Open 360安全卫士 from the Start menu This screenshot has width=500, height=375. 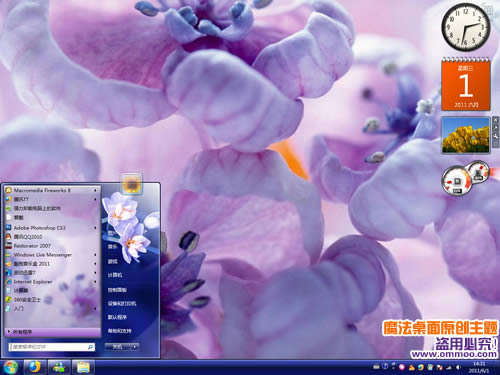[x=52, y=300]
